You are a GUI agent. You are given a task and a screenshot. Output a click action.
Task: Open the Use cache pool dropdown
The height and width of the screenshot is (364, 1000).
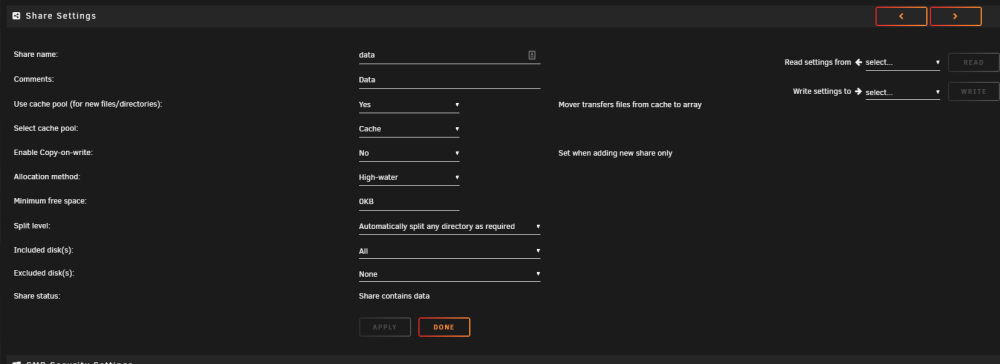[409, 105]
